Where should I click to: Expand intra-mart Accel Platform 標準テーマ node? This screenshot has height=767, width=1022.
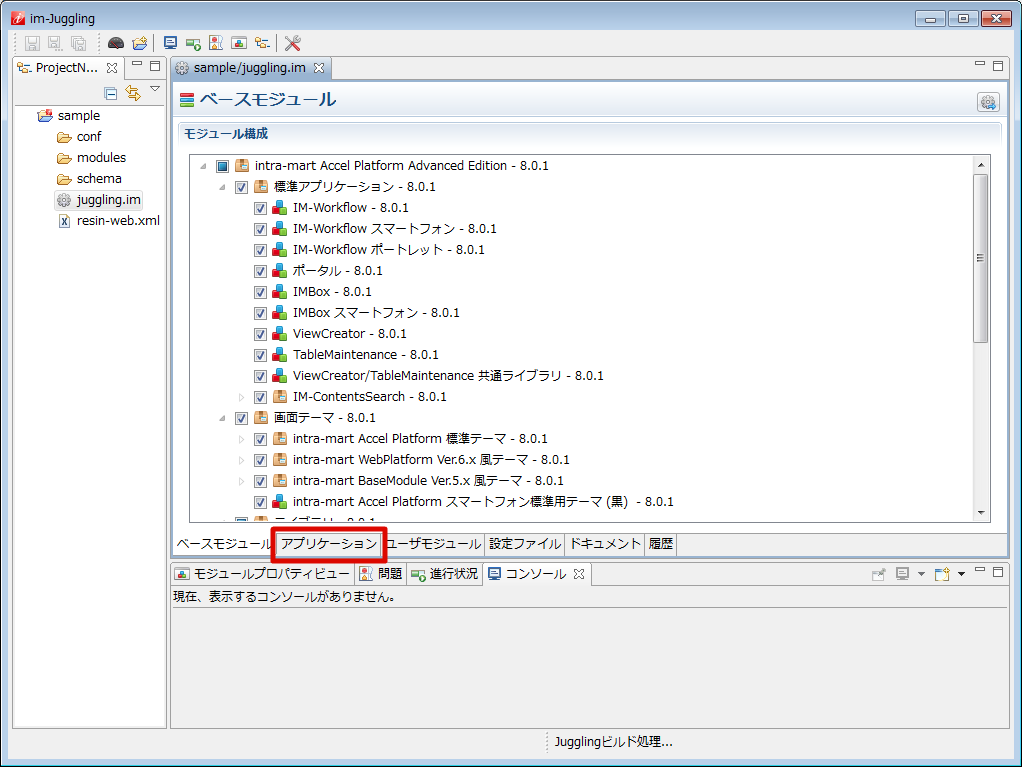(x=241, y=439)
